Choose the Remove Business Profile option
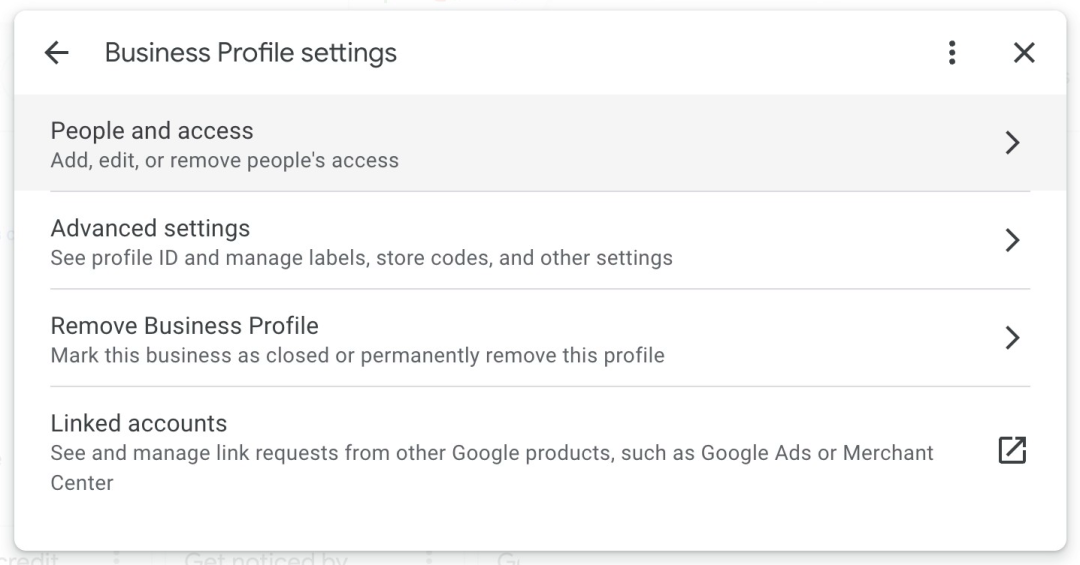1080x565 pixels. (184, 326)
